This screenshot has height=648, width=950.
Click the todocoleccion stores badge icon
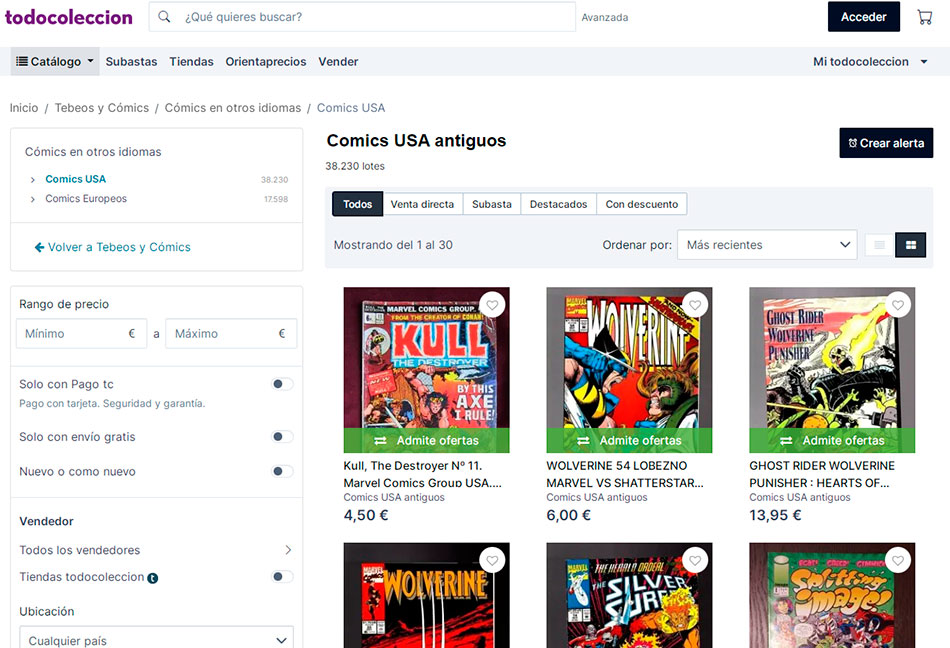153,578
